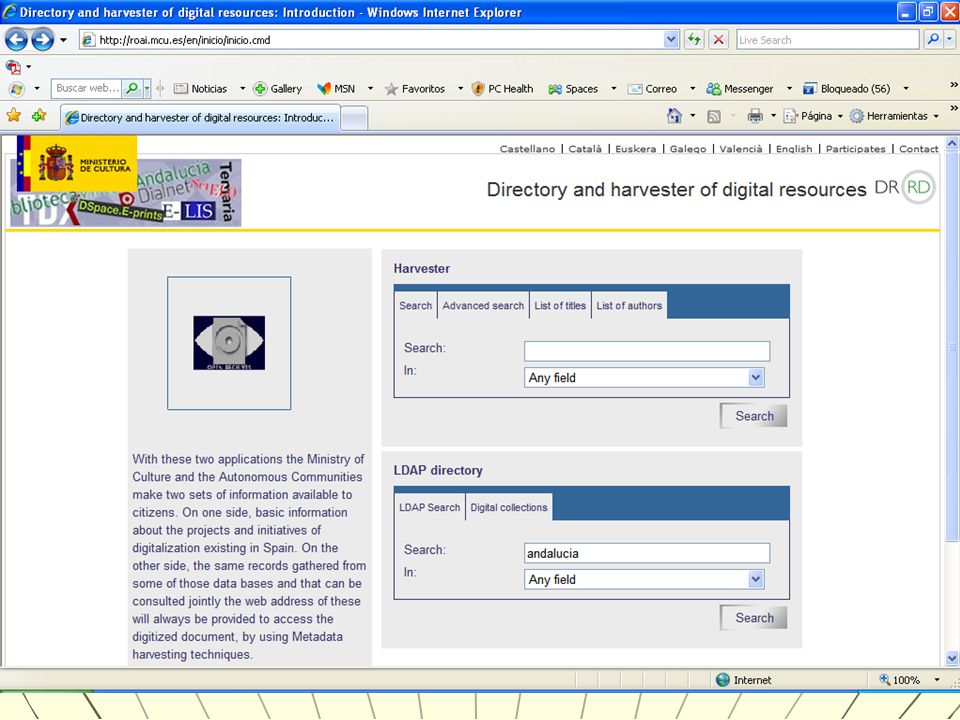Stop loading with the red X icon
The height and width of the screenshot is (720, 960).
(718, 40)
